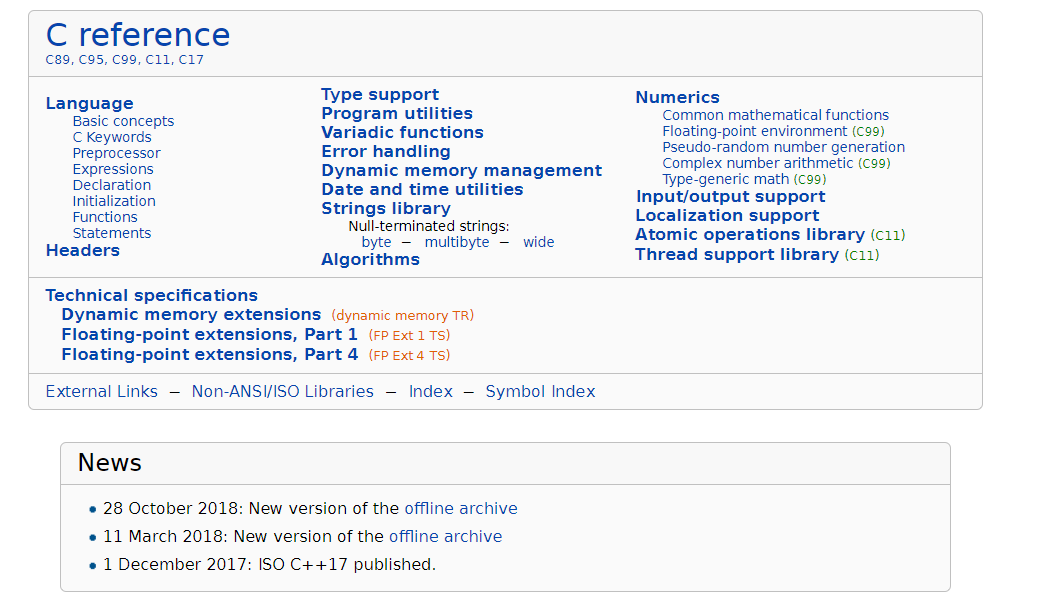Open Non-ANSI/ISO Libraries link

point(283,392)
